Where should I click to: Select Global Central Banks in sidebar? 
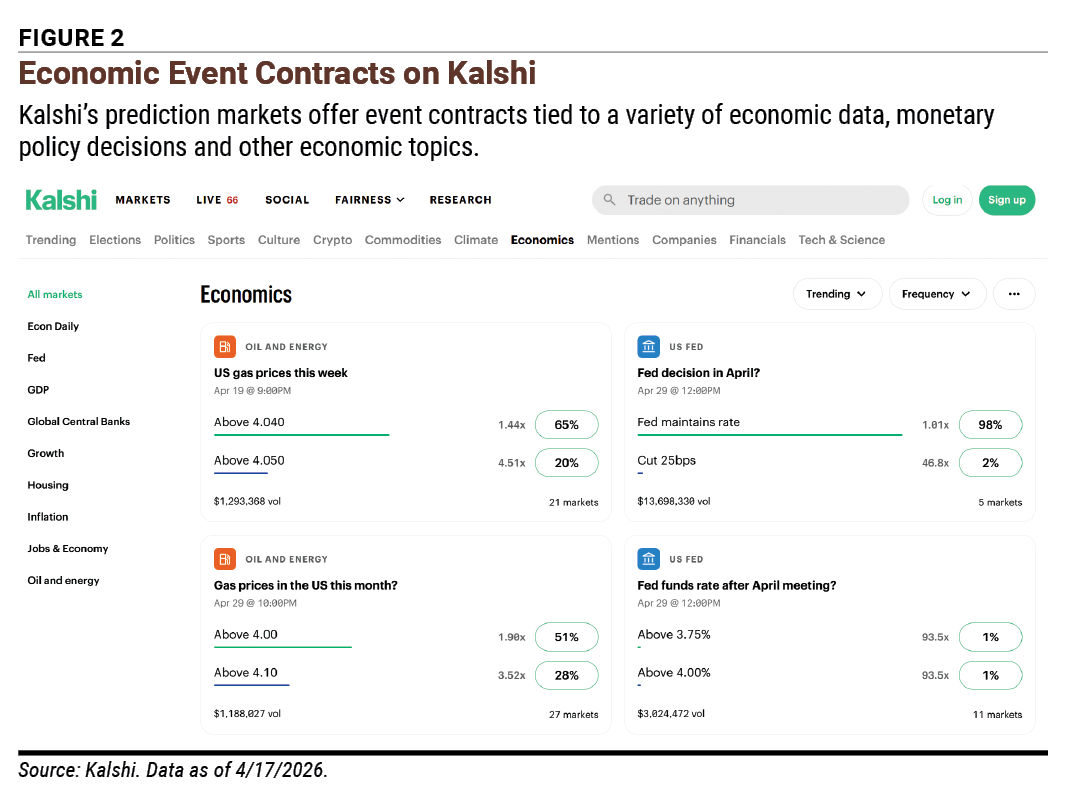(79, 422)
